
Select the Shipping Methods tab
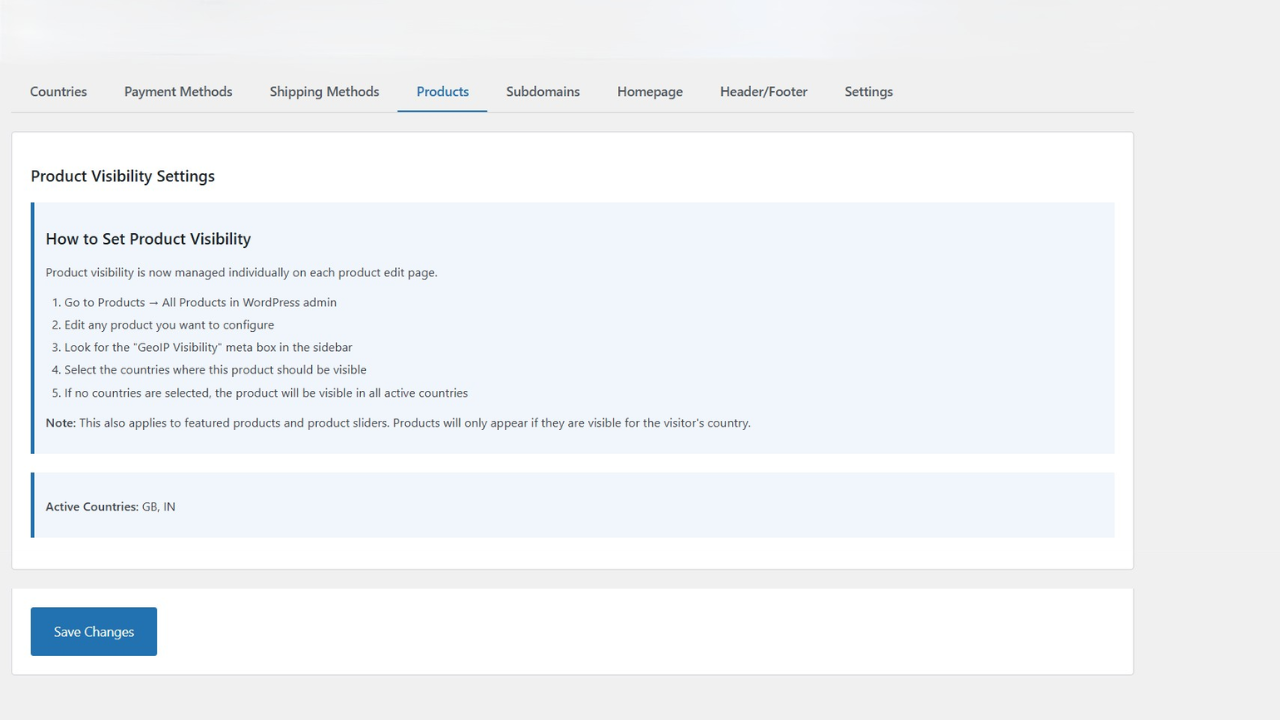coord(324,91)
